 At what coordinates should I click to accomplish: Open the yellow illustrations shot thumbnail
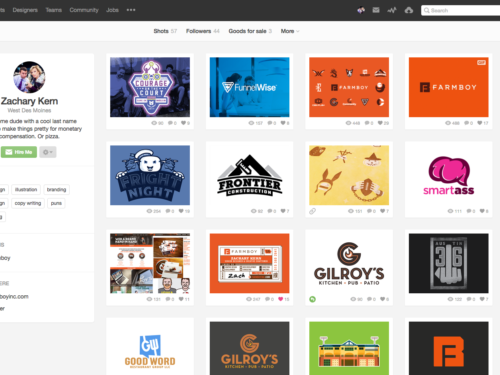pos(349,175)
